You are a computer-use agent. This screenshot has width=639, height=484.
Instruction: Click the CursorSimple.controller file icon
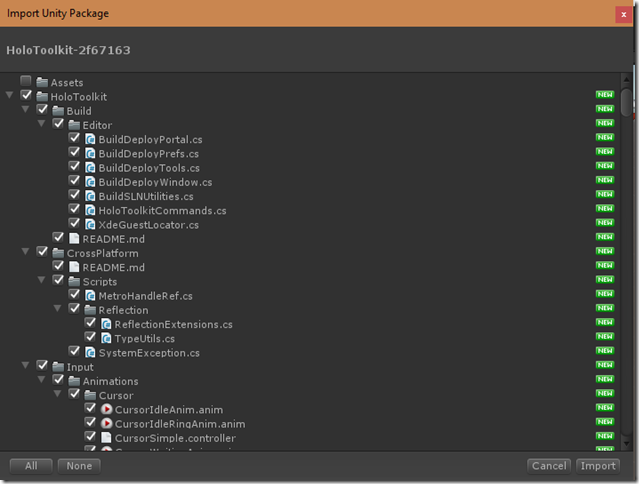[106, 438]
